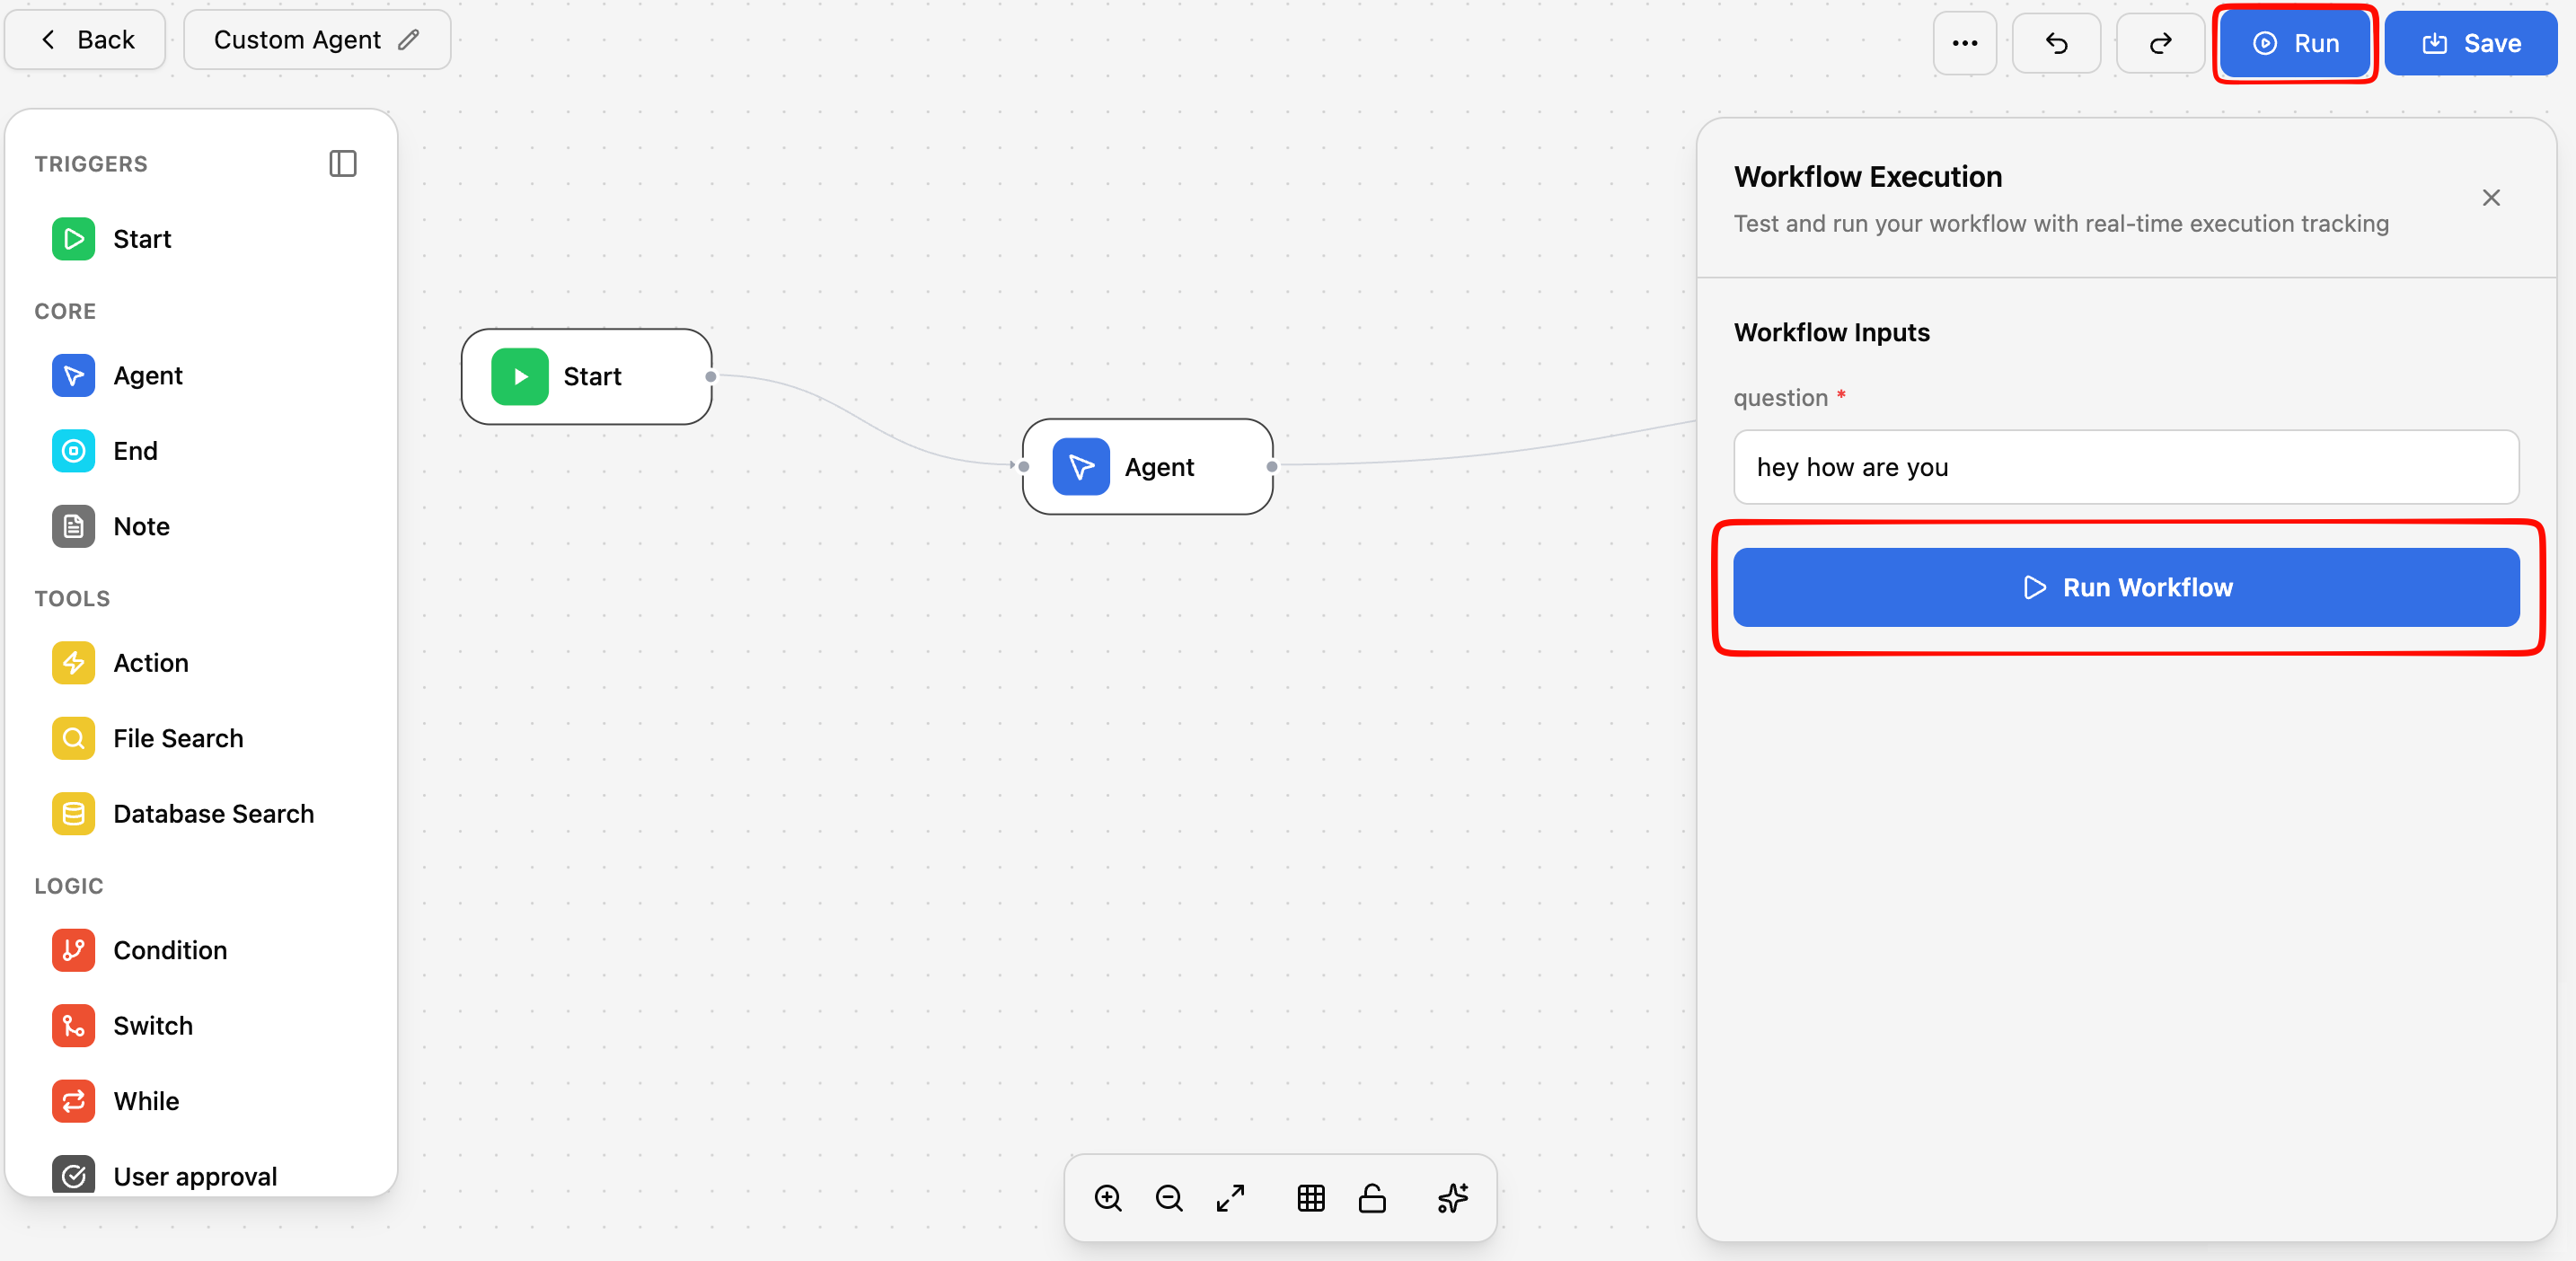Screen dimensions: 2576x1261
Task: Close the Workflow Execution panel
Action: pos(2491,198)
